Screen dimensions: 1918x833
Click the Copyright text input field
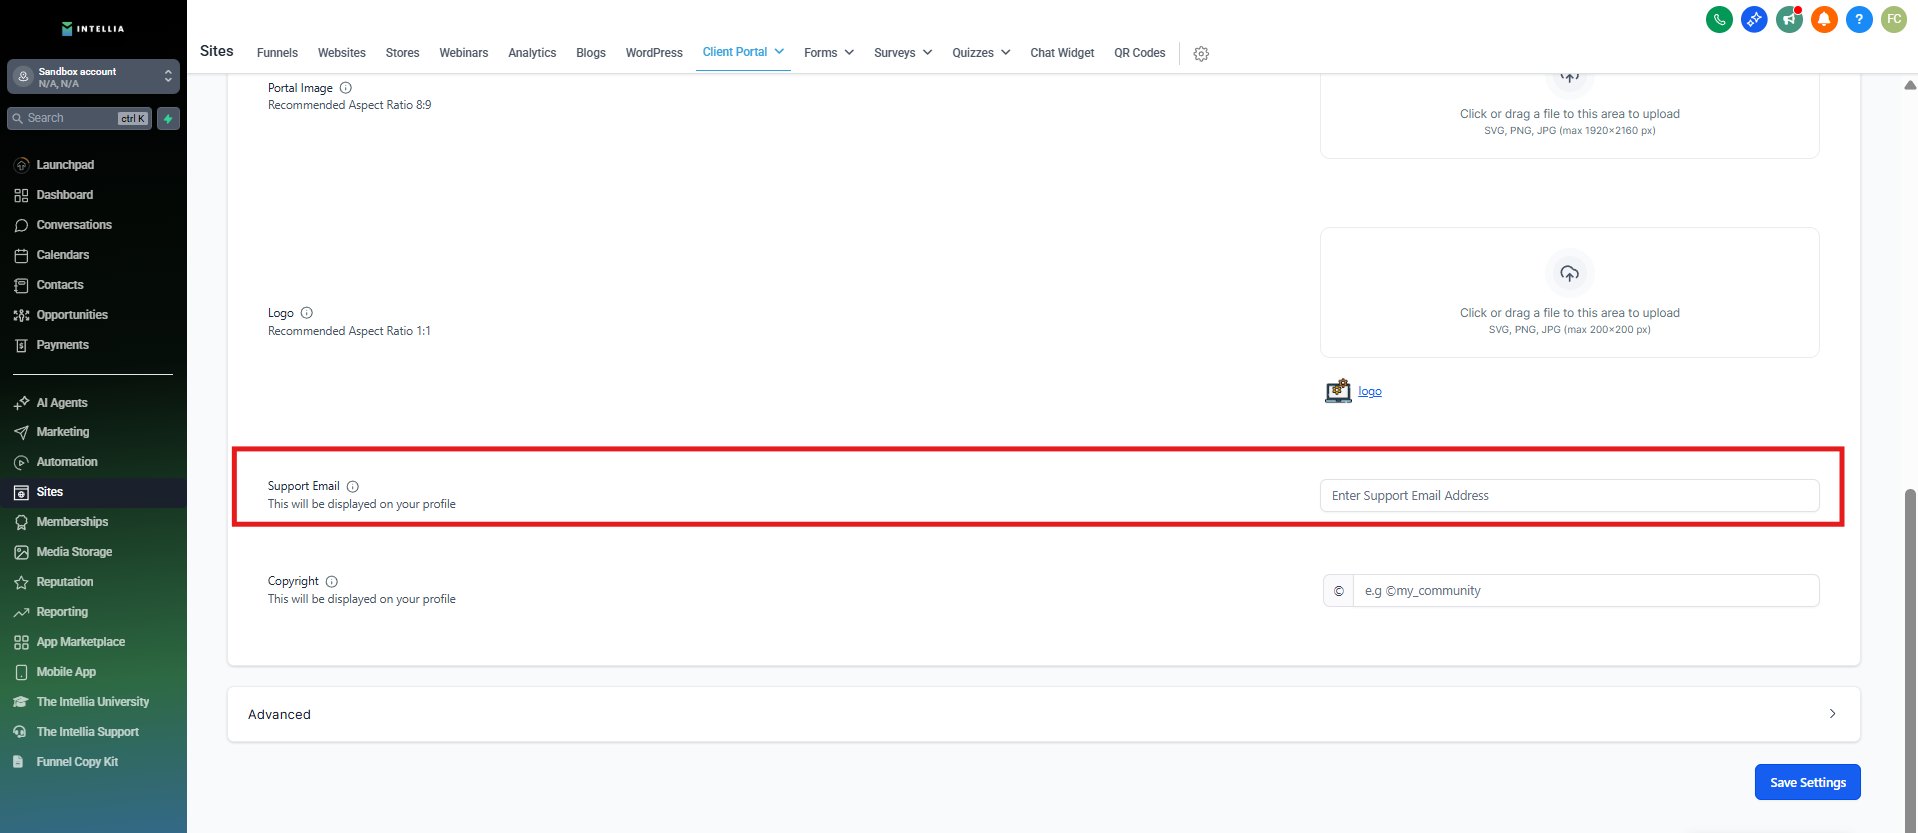pos(1586,591)
